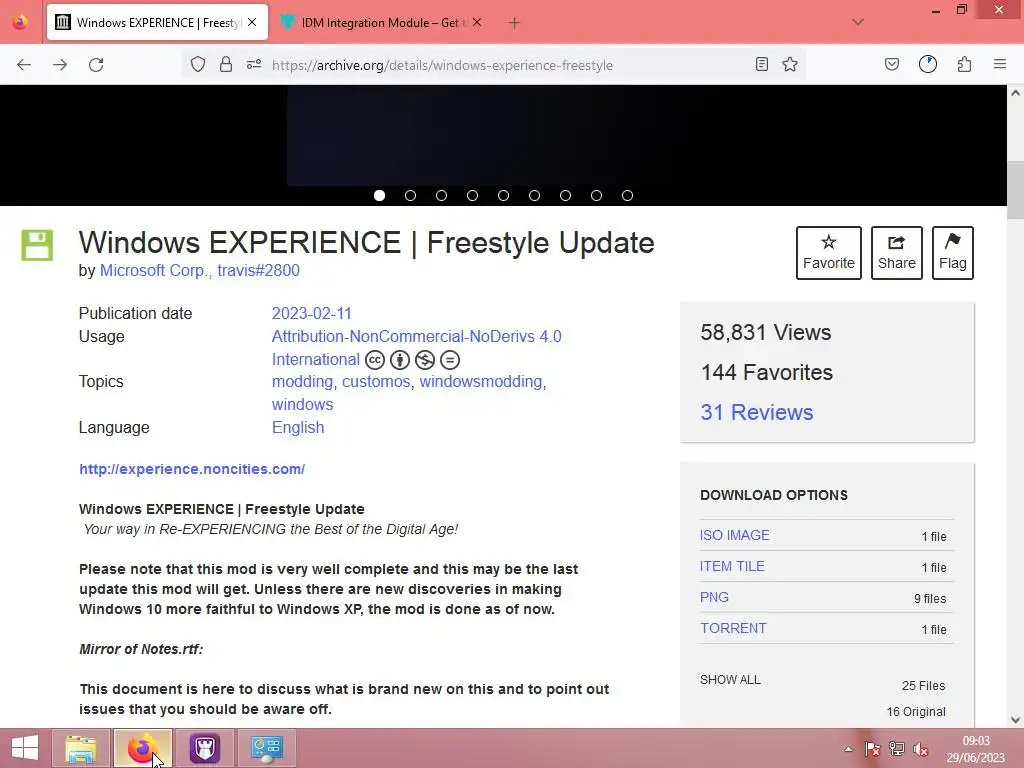The height and width of the screenshot is (768, 1024).
Task: Click the windows topic link
Action: (x=302, y=404)
